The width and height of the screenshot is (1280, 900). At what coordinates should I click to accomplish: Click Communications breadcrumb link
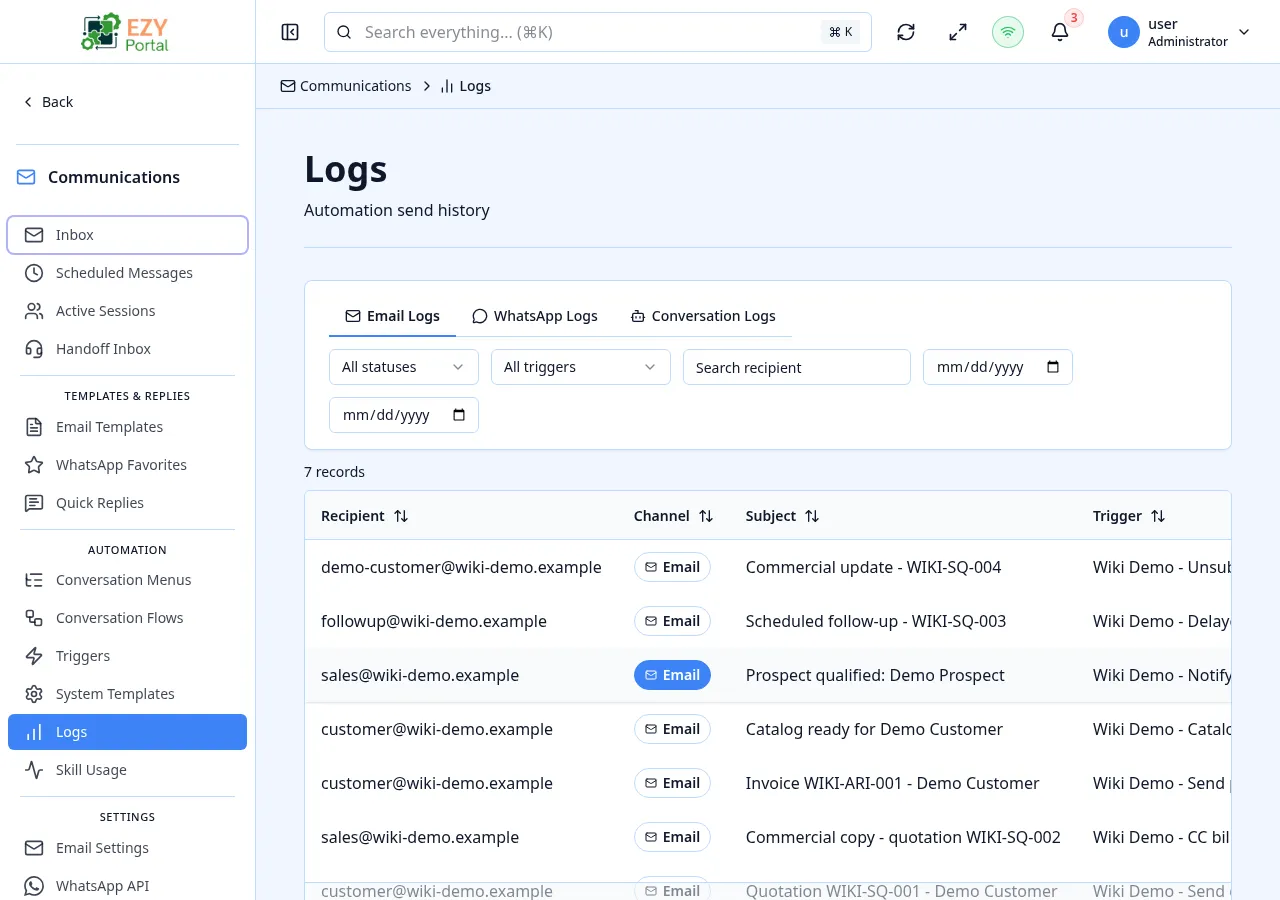(x=346, y=86)
